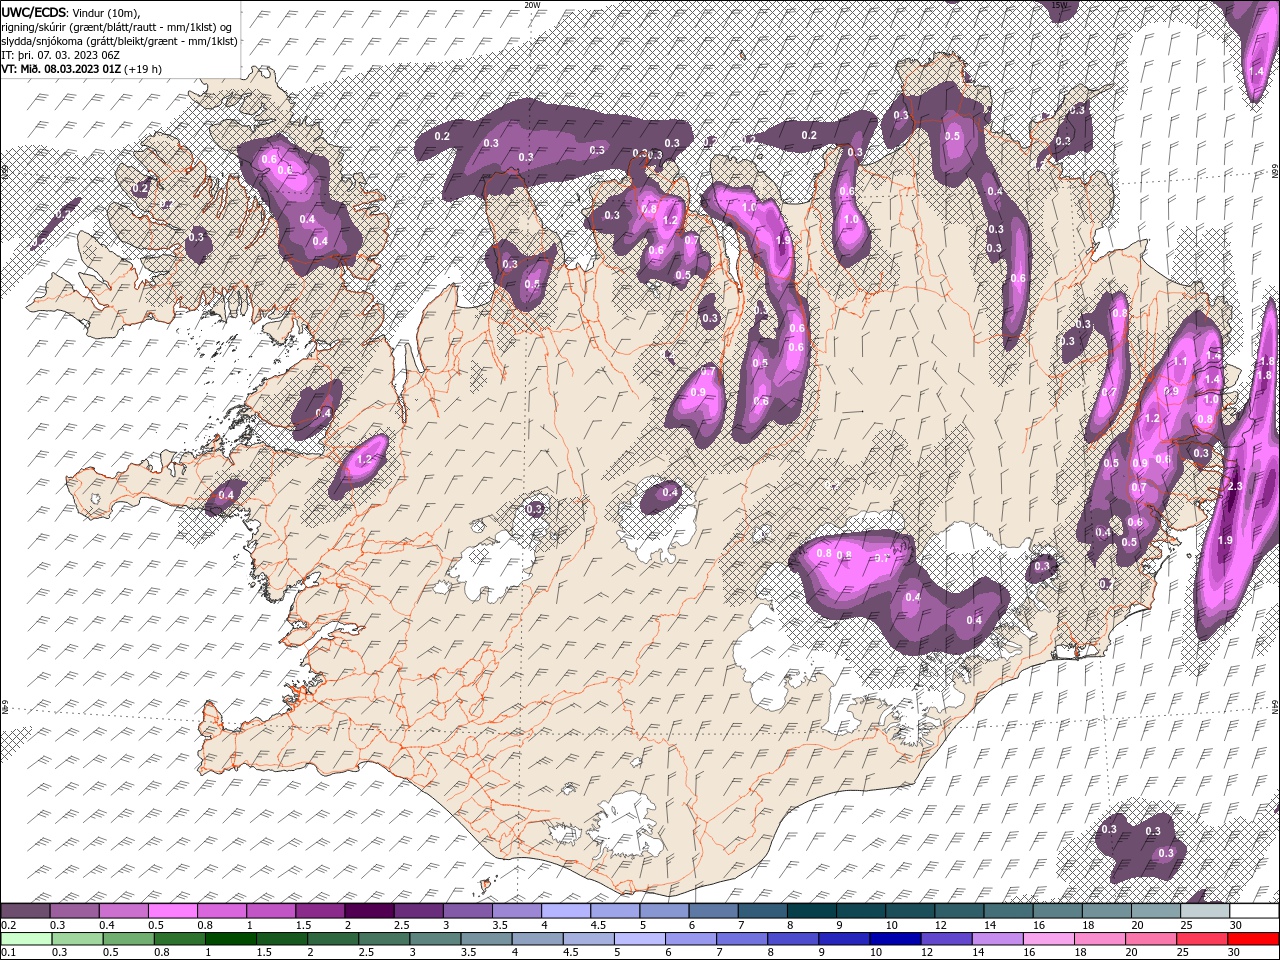This screenshot has width=1280, height=960.
Task: Pick the lavender 4 mm snow swatch
Action: point(566,911)
